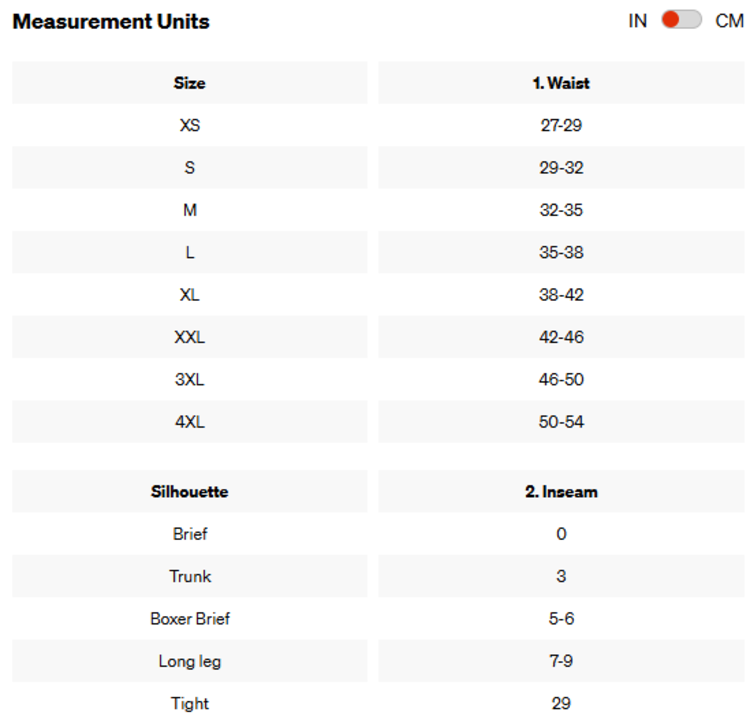Click the 1. Waist column header
The height and width of the screenshot is (727, 750).
click(560, 83)
